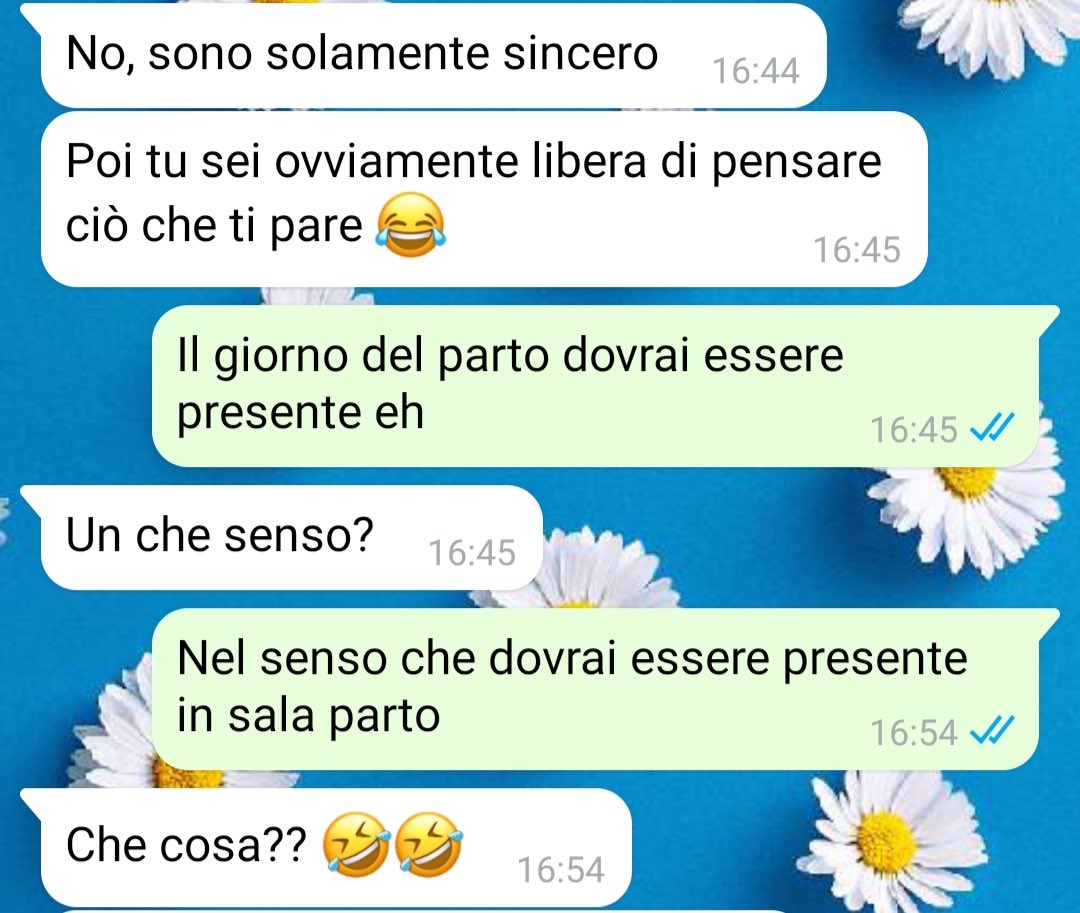The width and height of the screenshot is (1080, 913).
Task: Tap 16:45 timestamp next to 'Un che senso?'
Action: pos(472,552)
